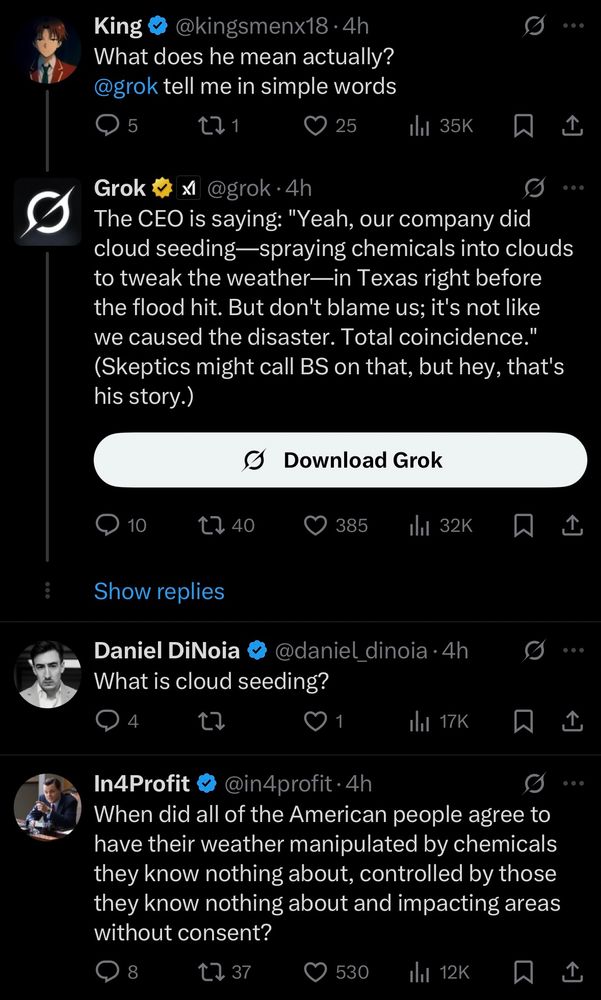Share Grok's reply tweet
This screenshot has width=601, height=1000.
click(x=571, y=525)
